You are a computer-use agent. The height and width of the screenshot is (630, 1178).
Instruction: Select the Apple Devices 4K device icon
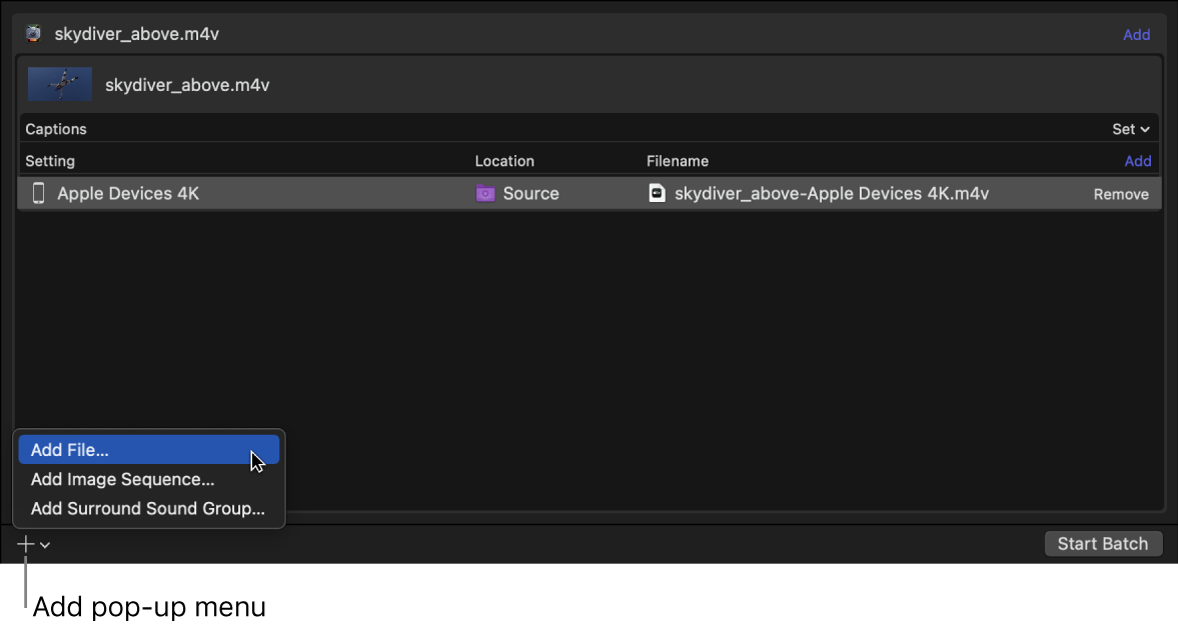38,193
